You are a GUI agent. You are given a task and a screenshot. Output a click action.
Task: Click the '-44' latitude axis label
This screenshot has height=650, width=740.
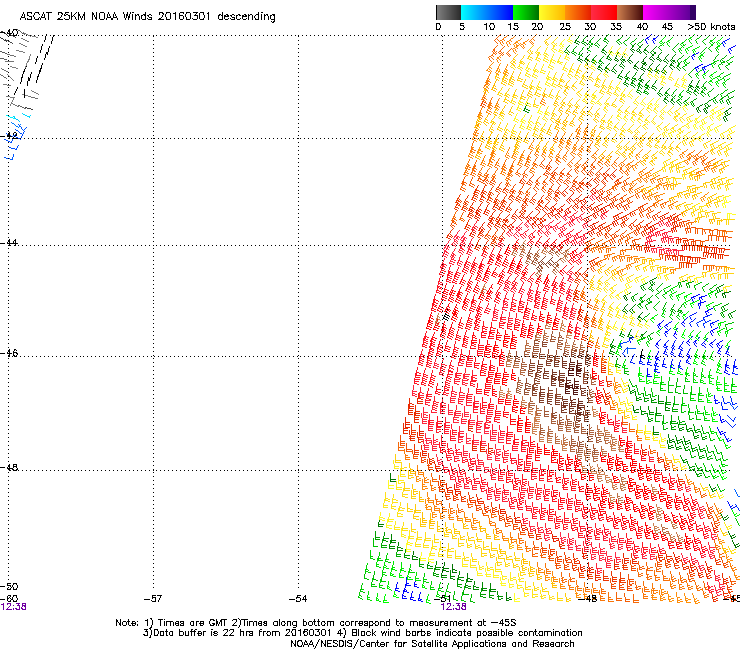pyautogui.click(x=9, y=243)
